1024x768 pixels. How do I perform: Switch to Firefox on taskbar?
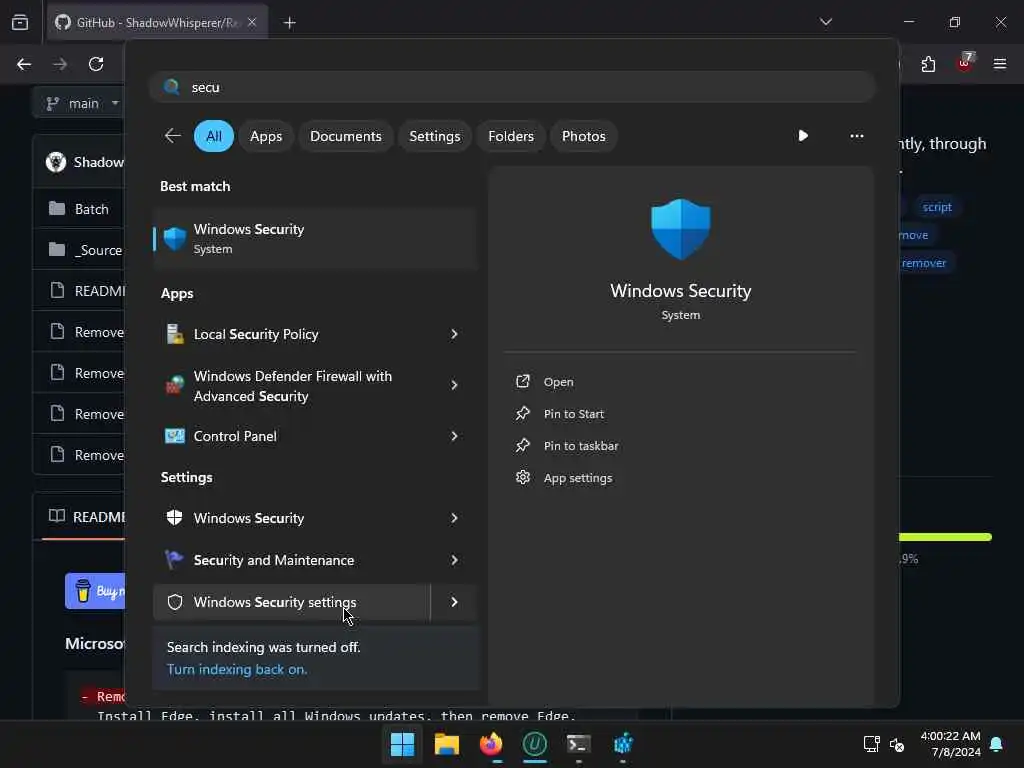pos(491,744)
